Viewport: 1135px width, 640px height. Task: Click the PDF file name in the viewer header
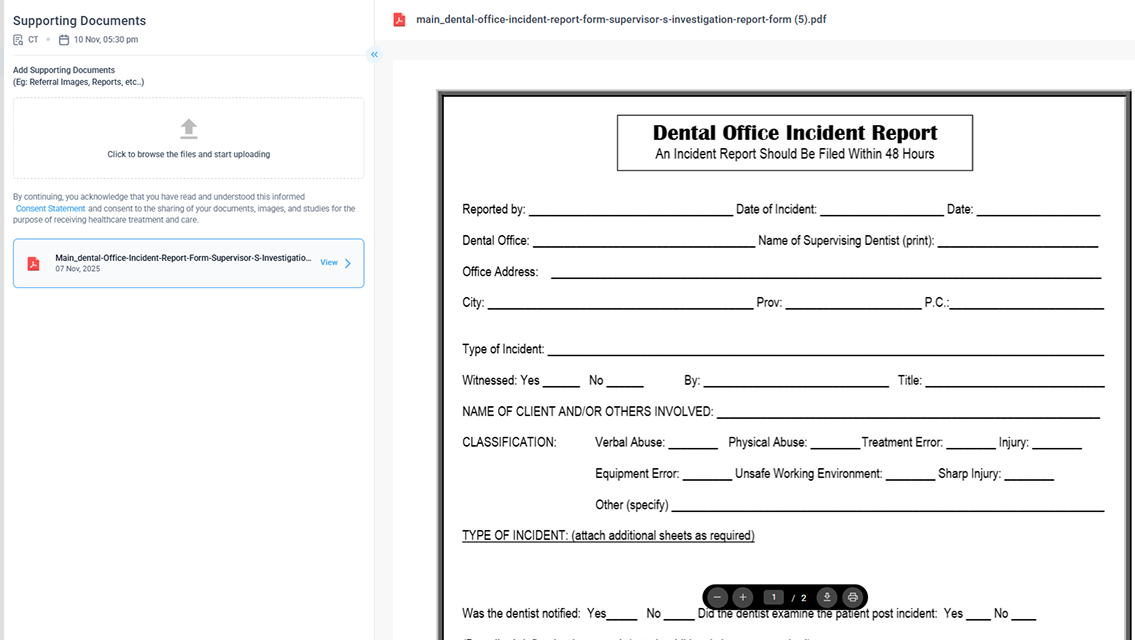point(621,20)
